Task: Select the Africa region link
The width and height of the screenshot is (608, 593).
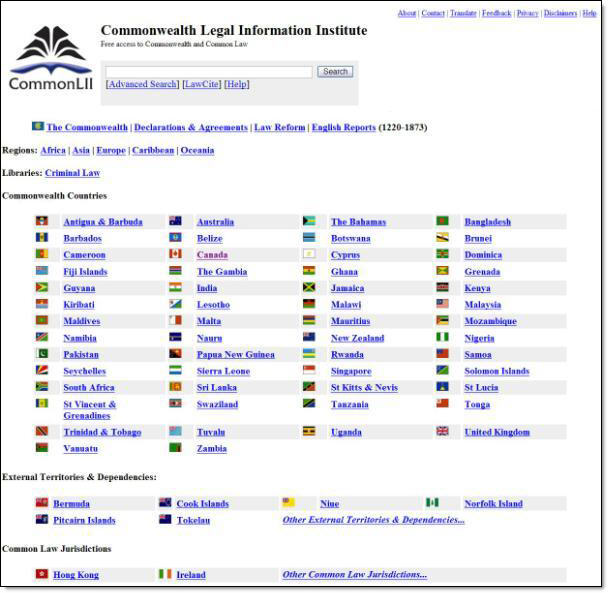Action: click(53, 150)
